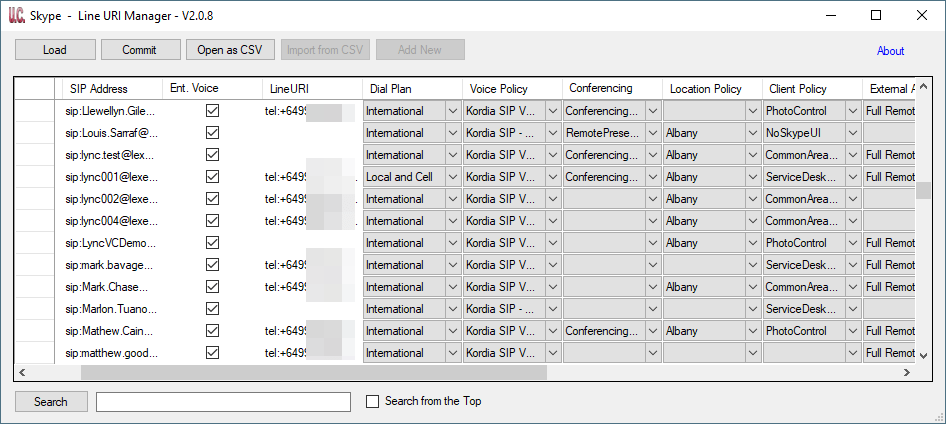
Task: Enable the Search from the Top checkbox
Action: [373, 402]
